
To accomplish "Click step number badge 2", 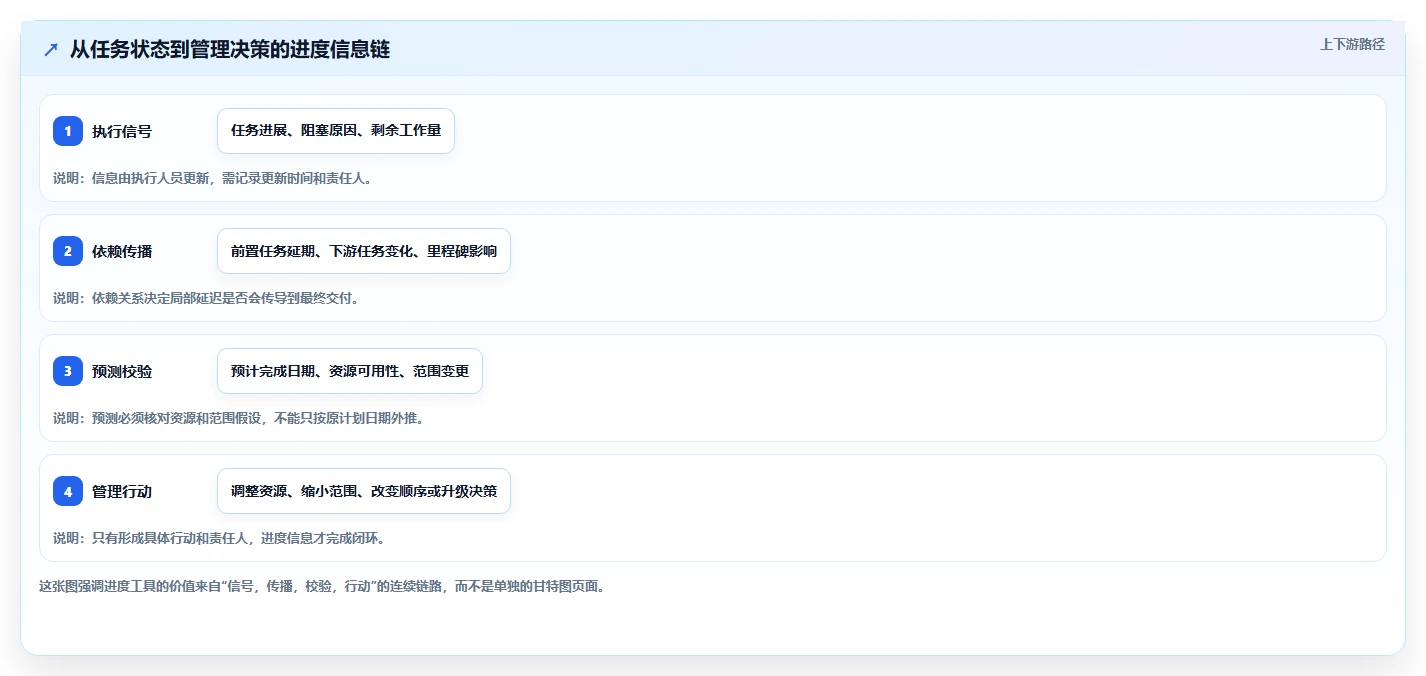I will click(x=68, y=251).
